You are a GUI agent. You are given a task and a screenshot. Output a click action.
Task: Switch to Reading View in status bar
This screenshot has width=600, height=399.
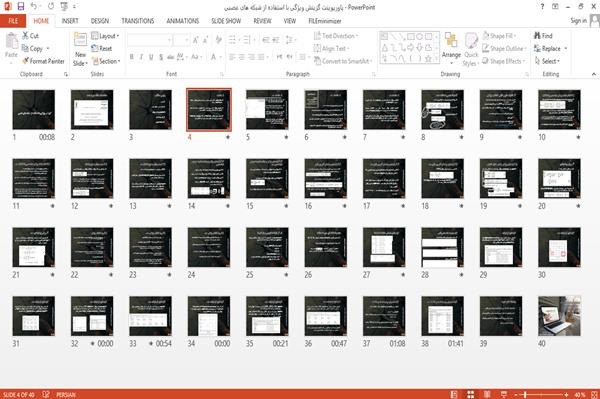click(x=487, y=394)
